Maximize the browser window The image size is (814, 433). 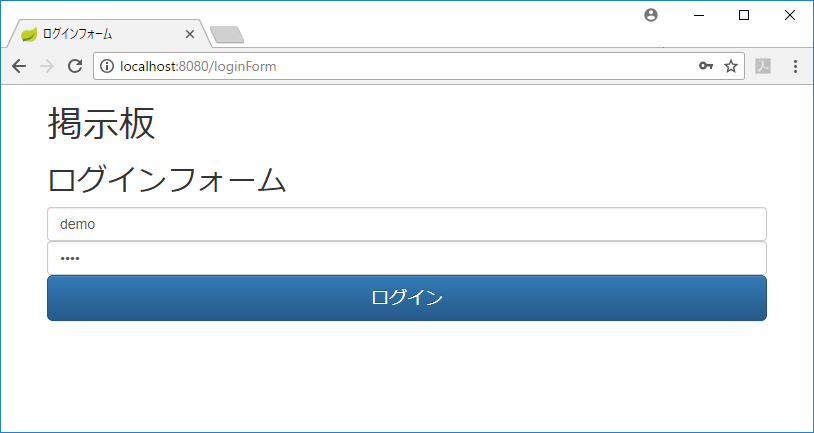pyautogui.click(x=744, y=16)
